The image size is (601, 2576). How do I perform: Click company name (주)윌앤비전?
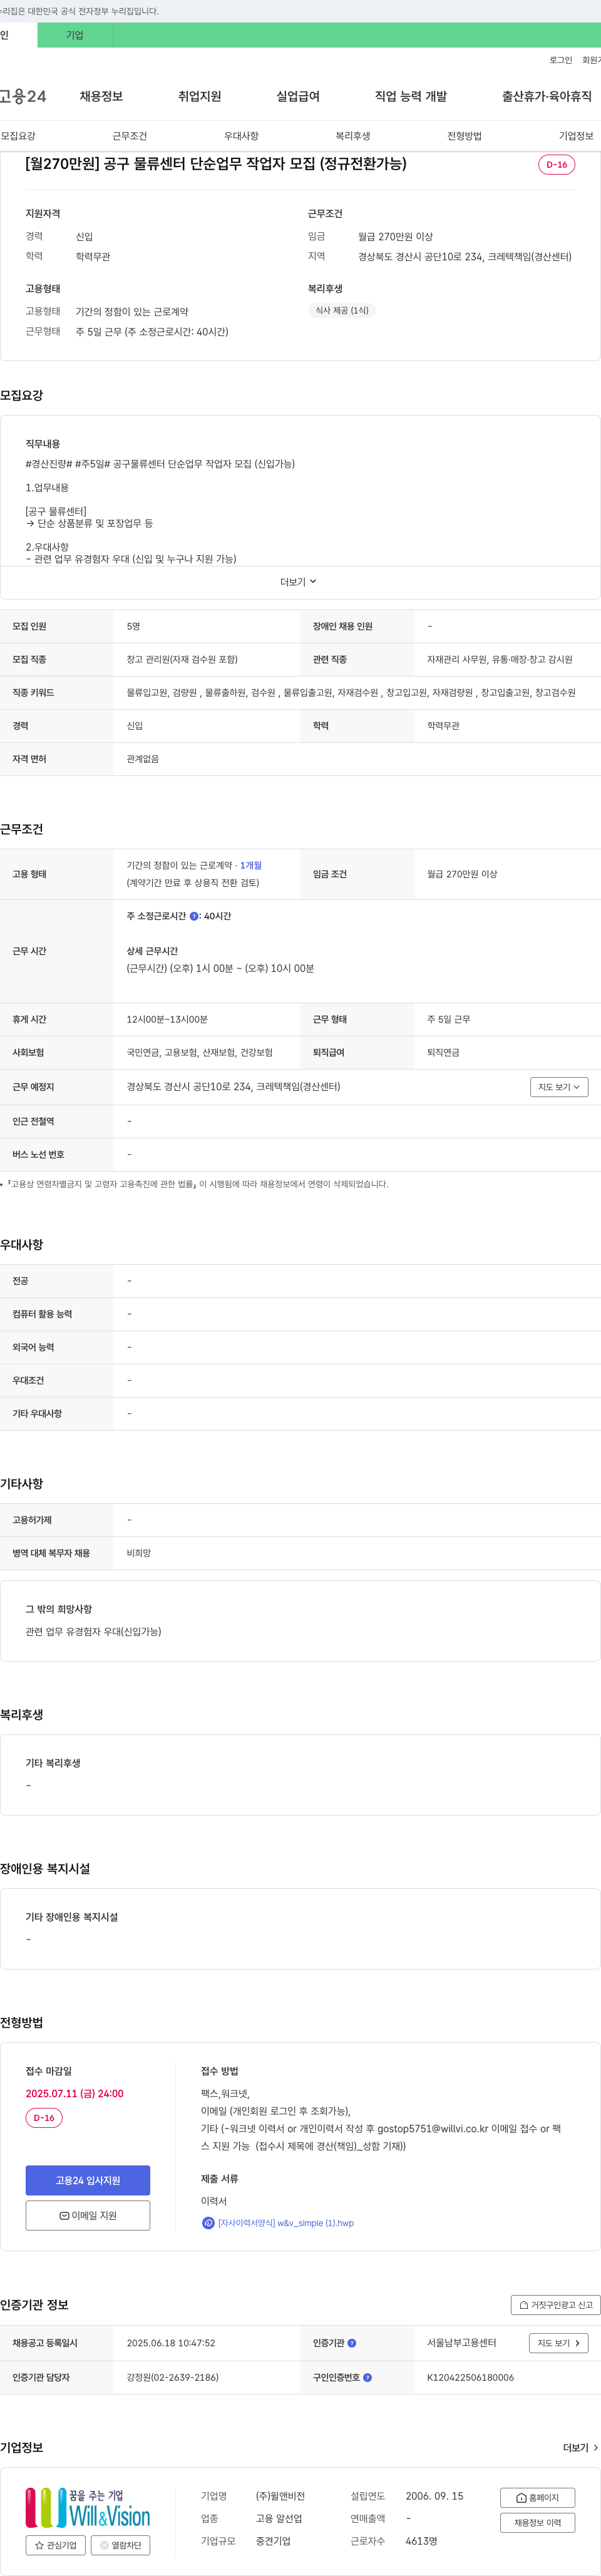pos(280,2496)
